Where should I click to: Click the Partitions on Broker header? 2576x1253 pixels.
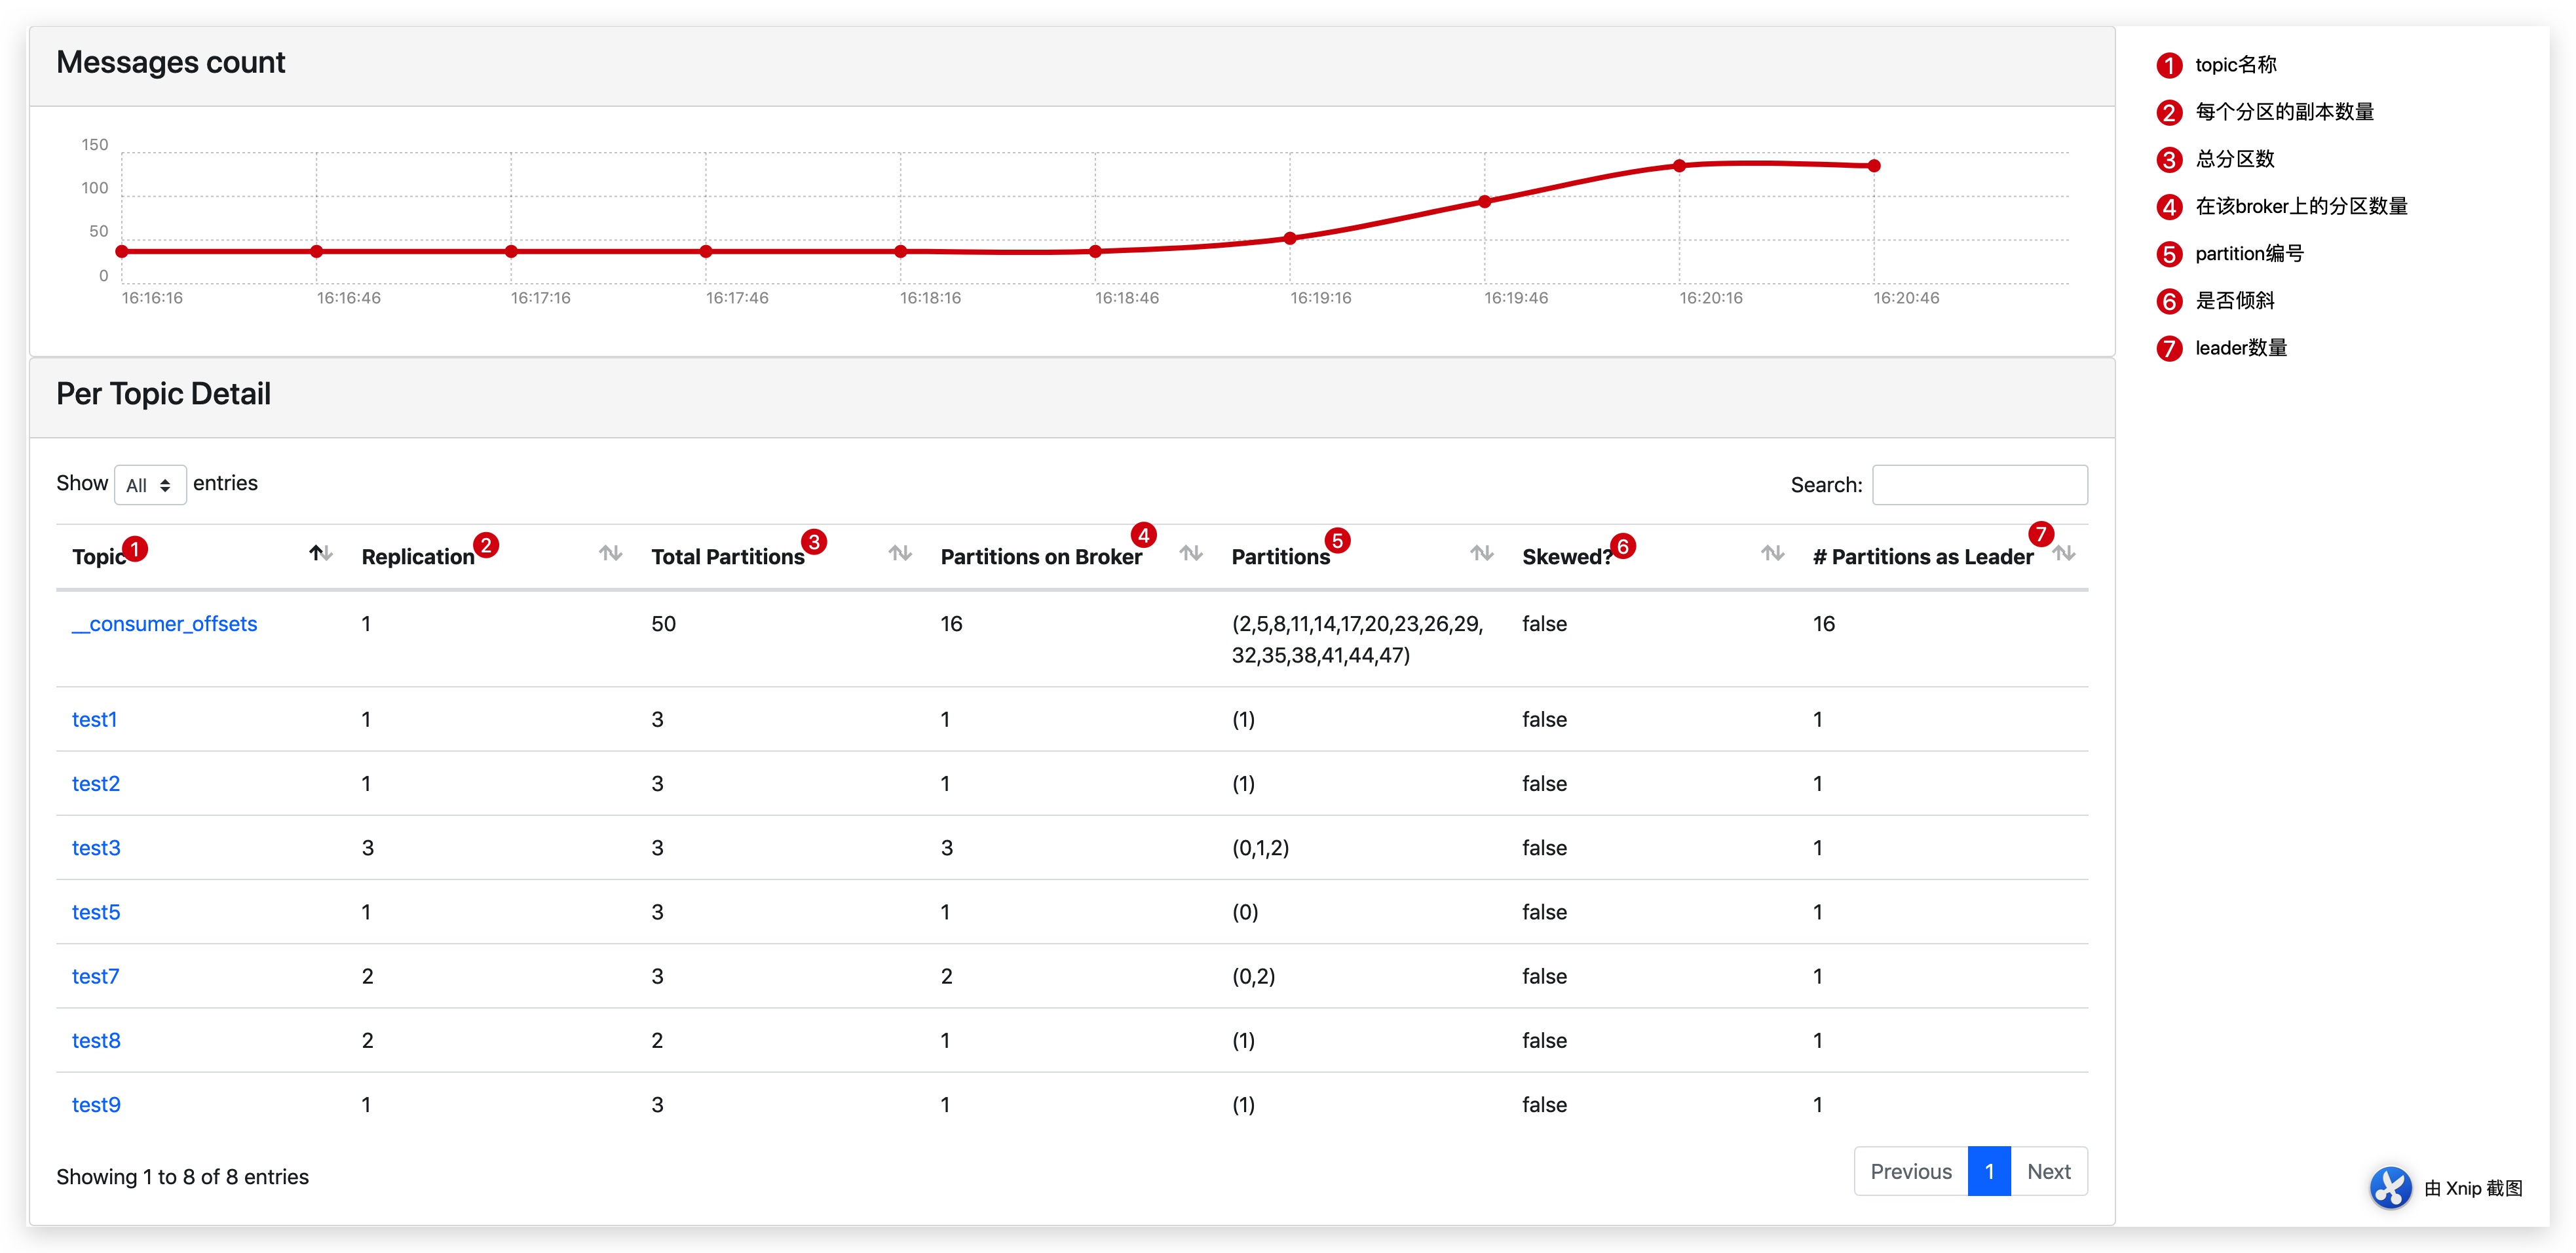pos(1041,557)
